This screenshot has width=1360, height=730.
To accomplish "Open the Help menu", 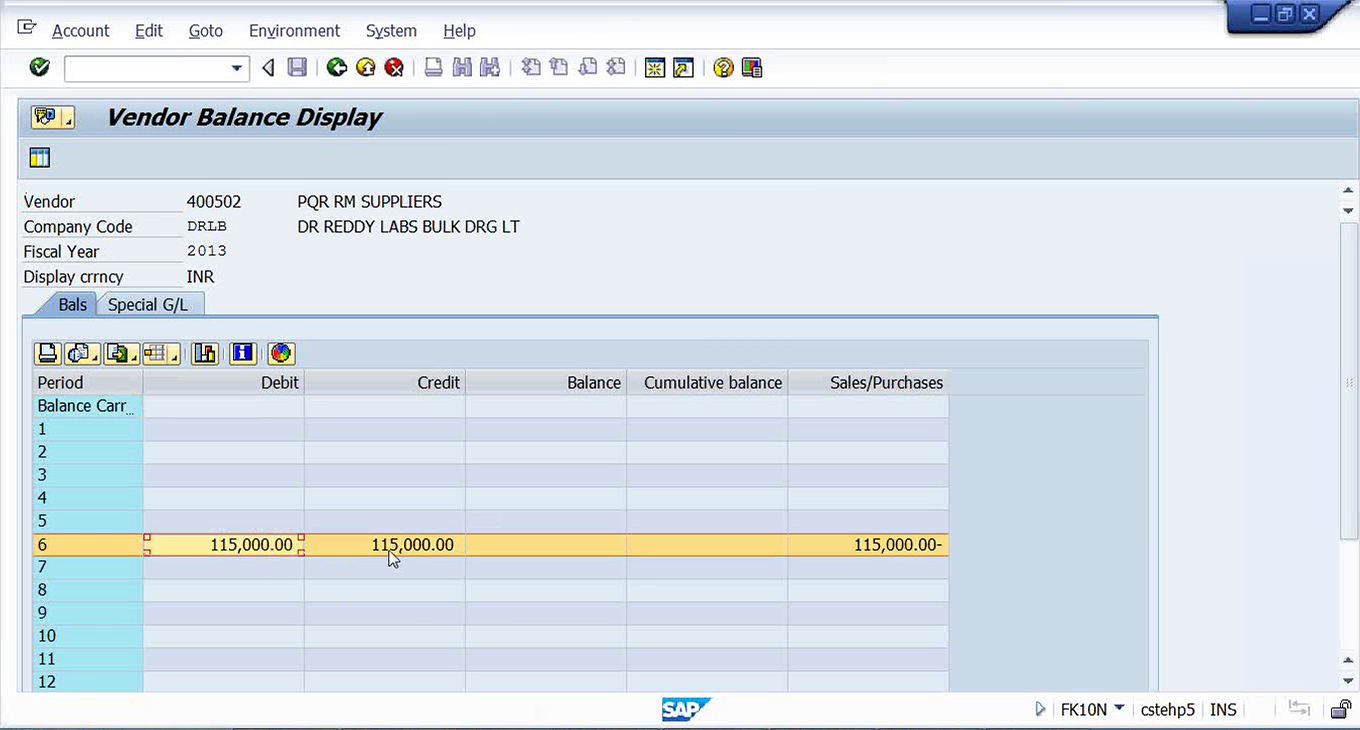I will (459, 31).
